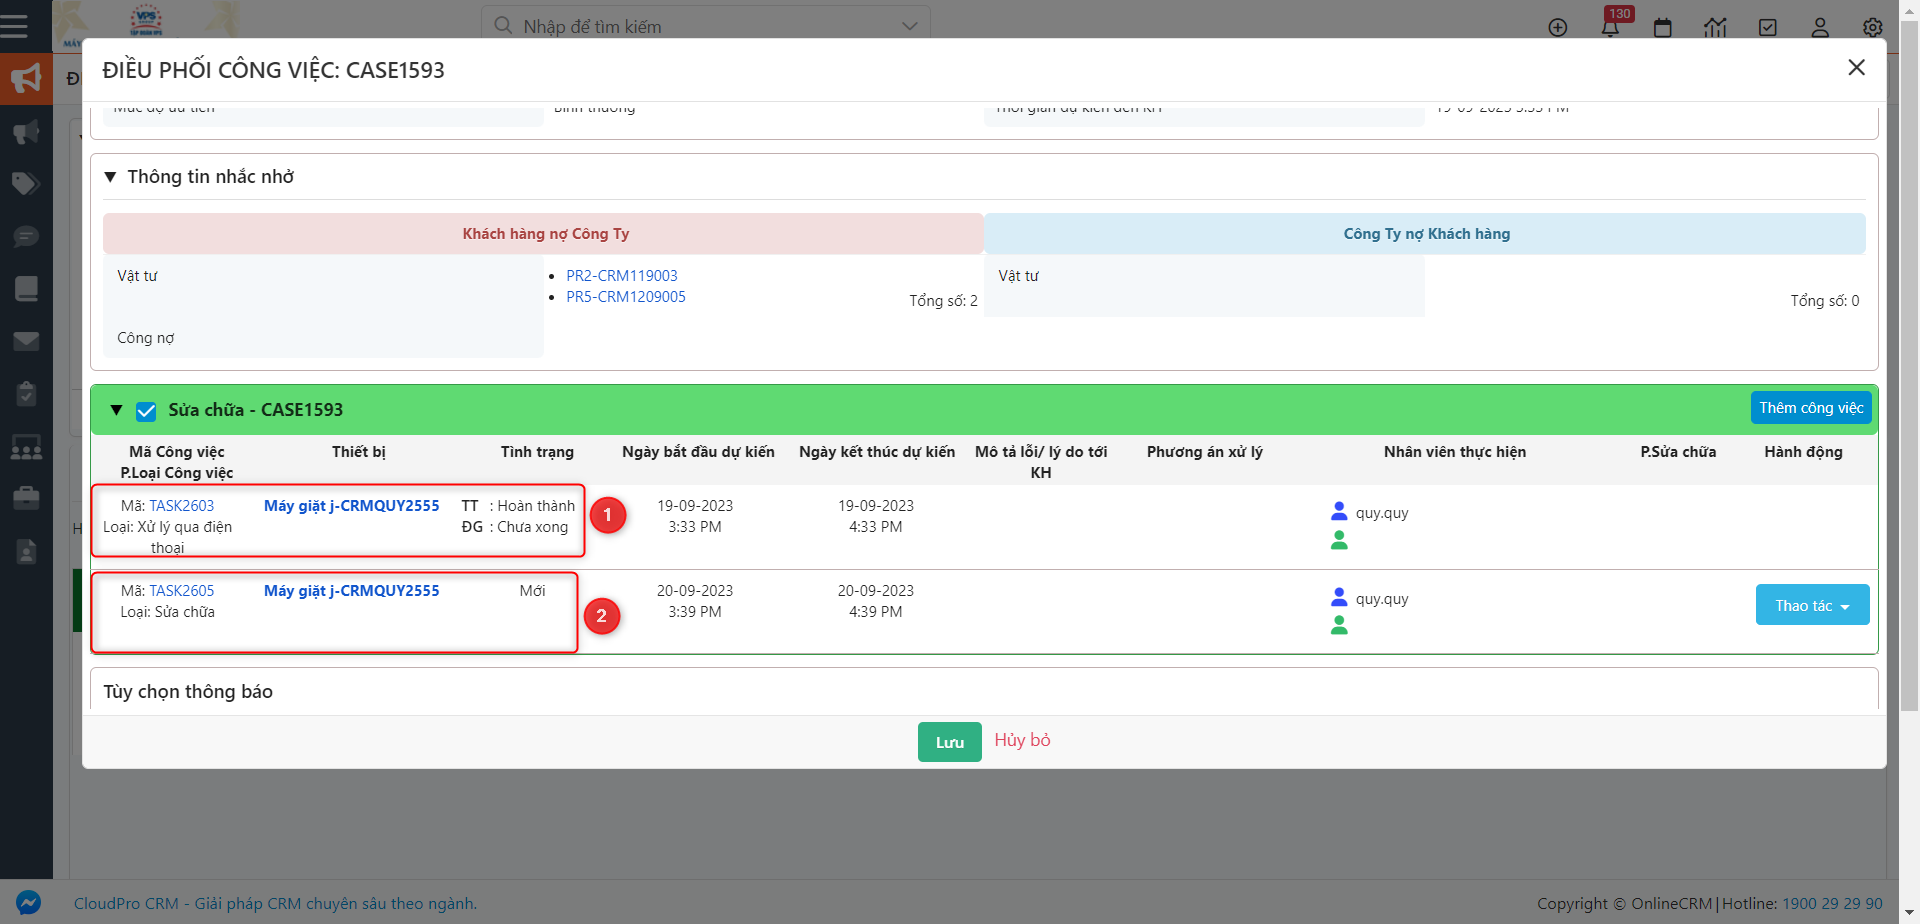Click blue user icon in TASK2605 row
1920x924 pixels.
point(1339,598)
